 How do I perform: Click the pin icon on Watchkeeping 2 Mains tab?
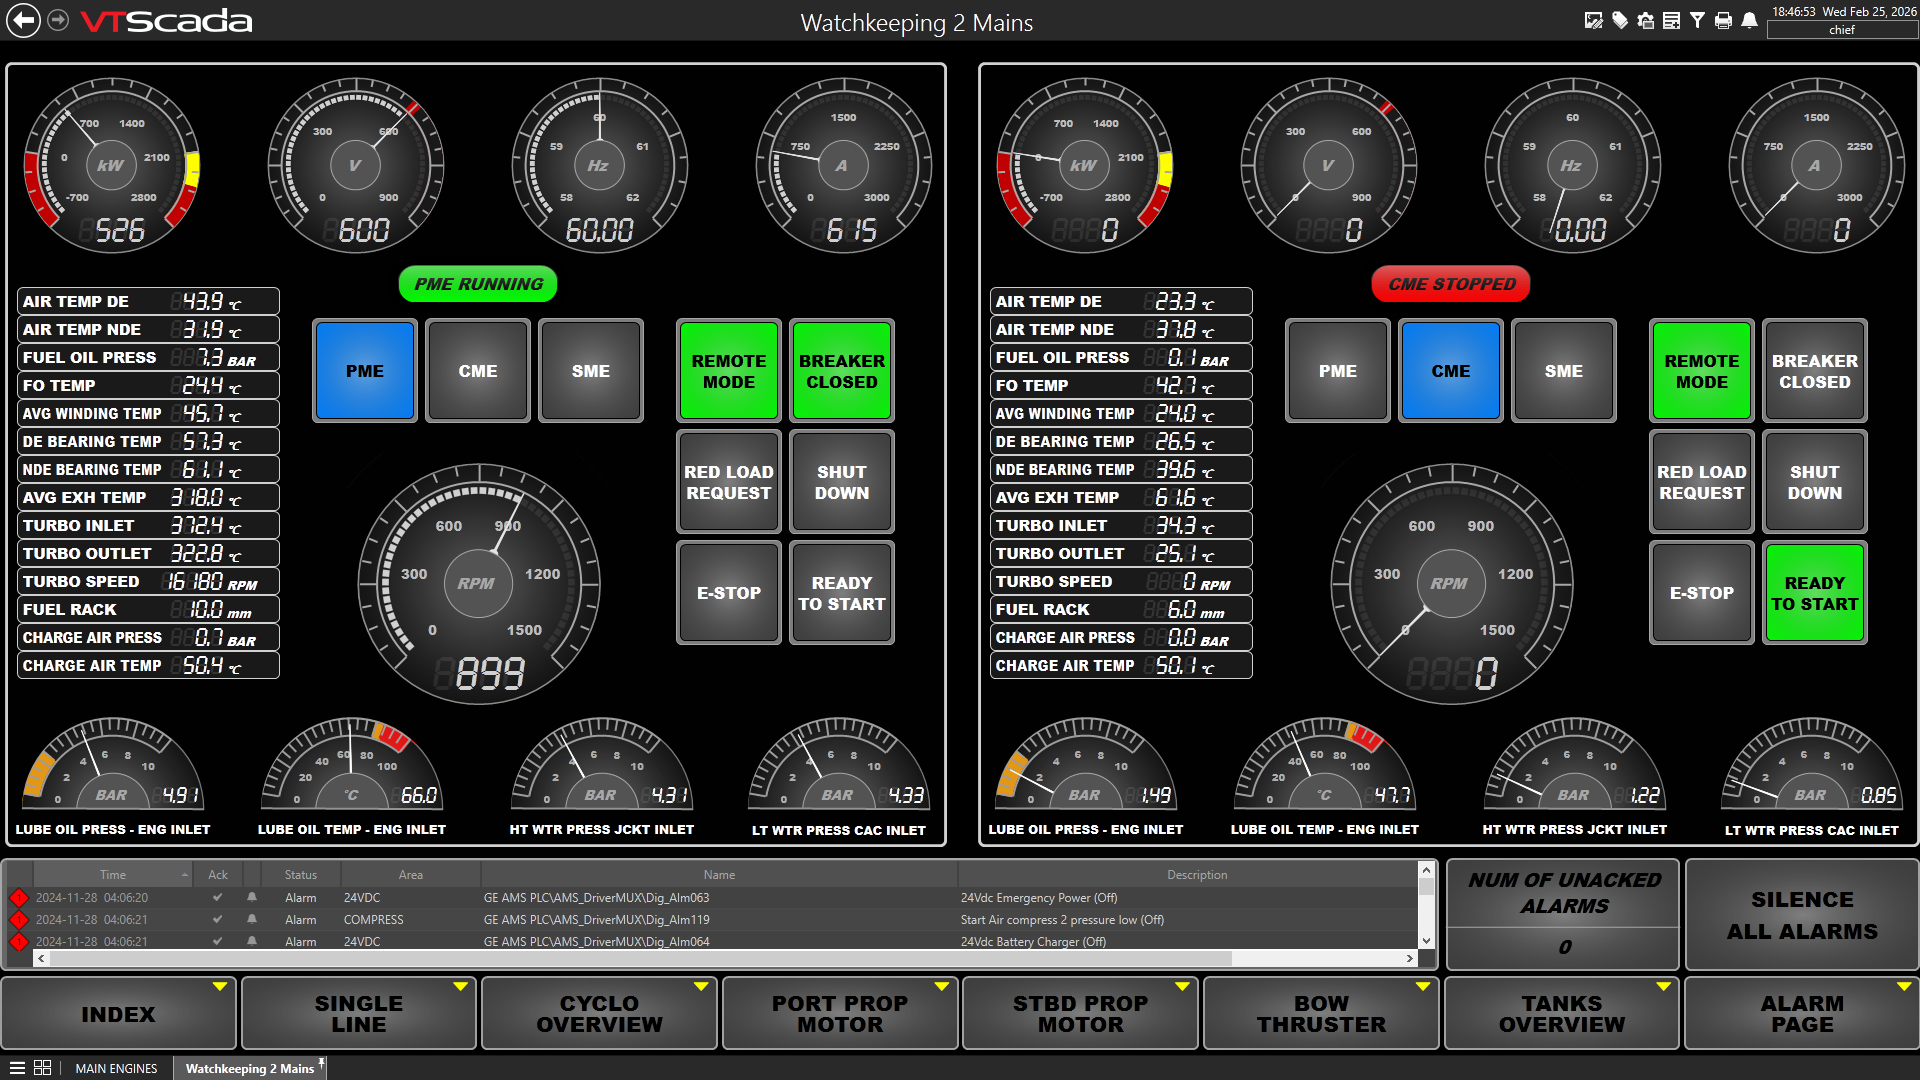[x=322, y=1061]
